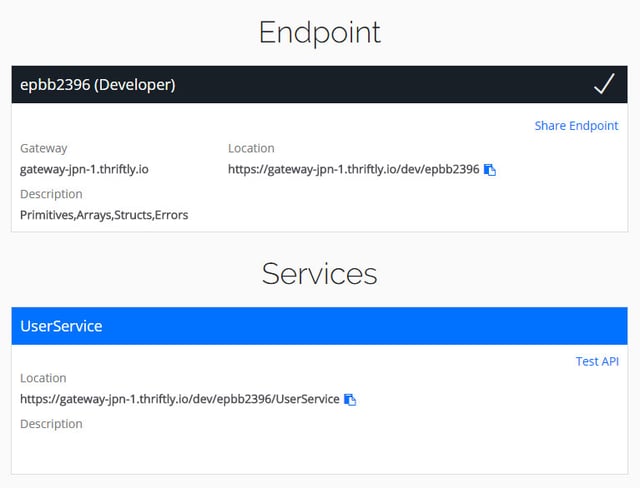Image resolution: width=640 pixels, height=488 pixels.
Task: Click the https://gateway-jpn-1.thriftly.io/dev/epbb2396 URL text
Action: (353, 169)
